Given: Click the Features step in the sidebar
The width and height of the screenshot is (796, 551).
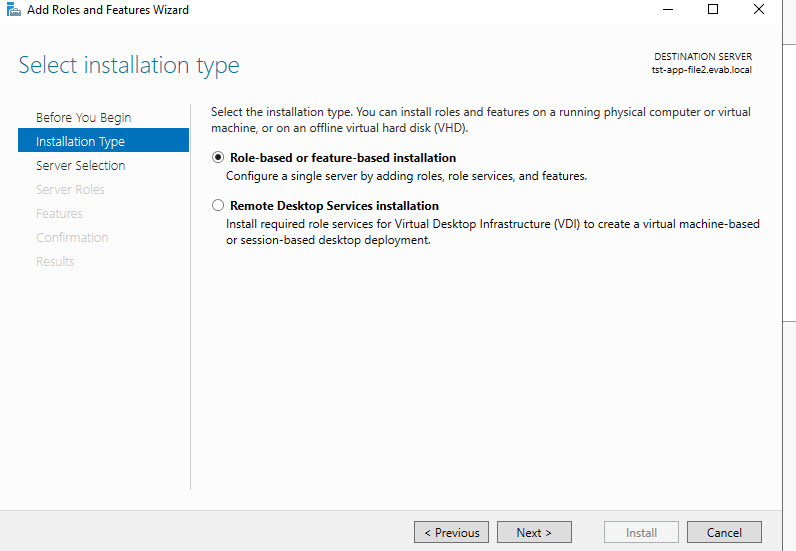Looking at the screenshot, I should [x=59, y=213].
